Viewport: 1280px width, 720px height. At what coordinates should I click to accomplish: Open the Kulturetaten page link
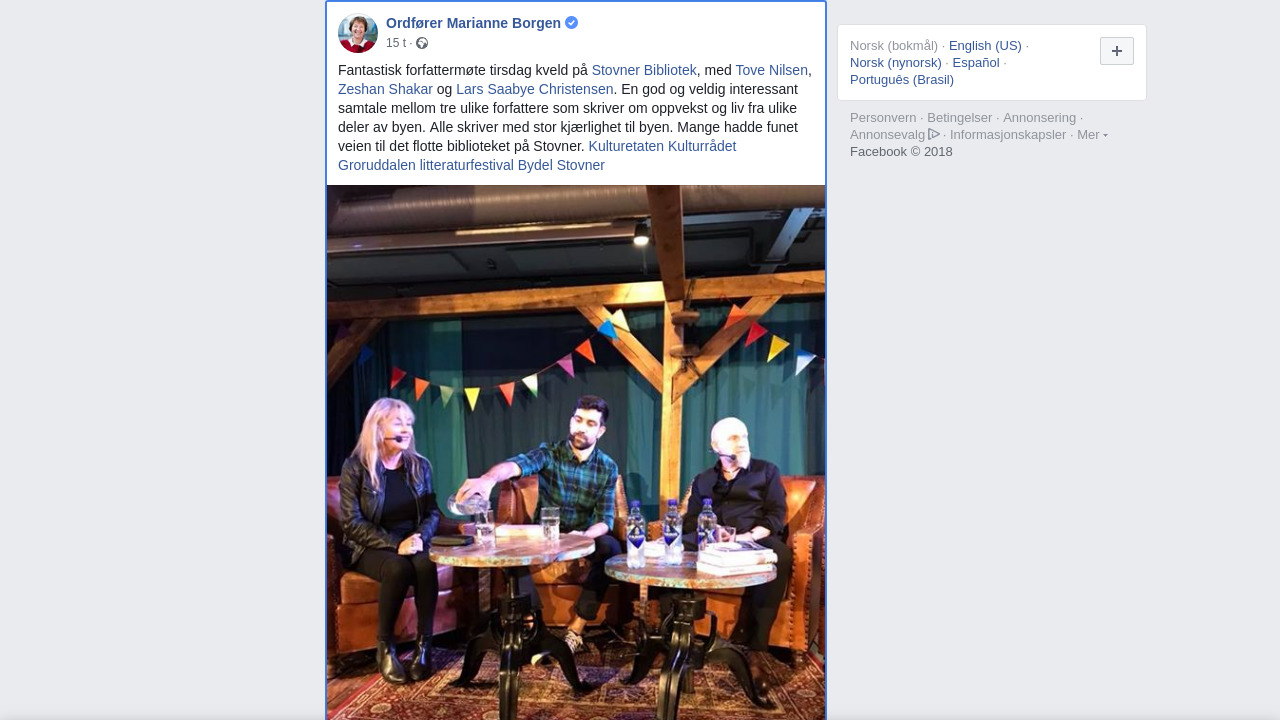point(626,146)
